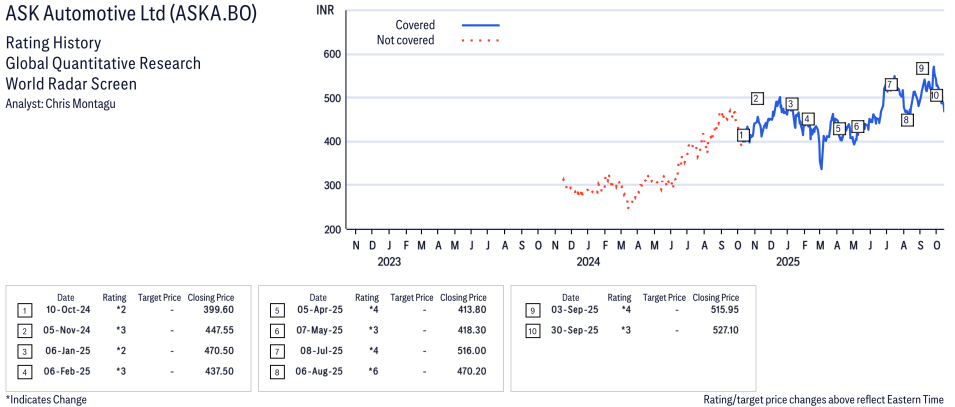This screenshot has width=955, height=407.
Task: Click marker 7 on the price chart
Action: [x=890, y=85]
